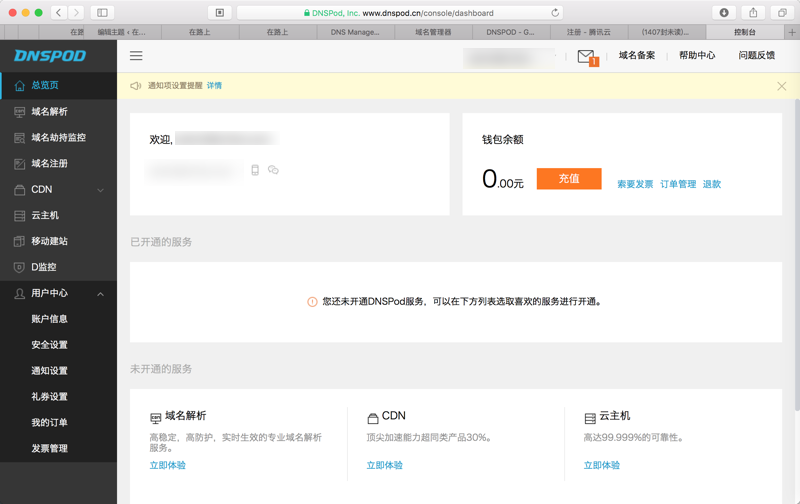Screen dimensions: 800x504
Task: Open the 礼券设置 sidebar item
Action: coord(49,397)
